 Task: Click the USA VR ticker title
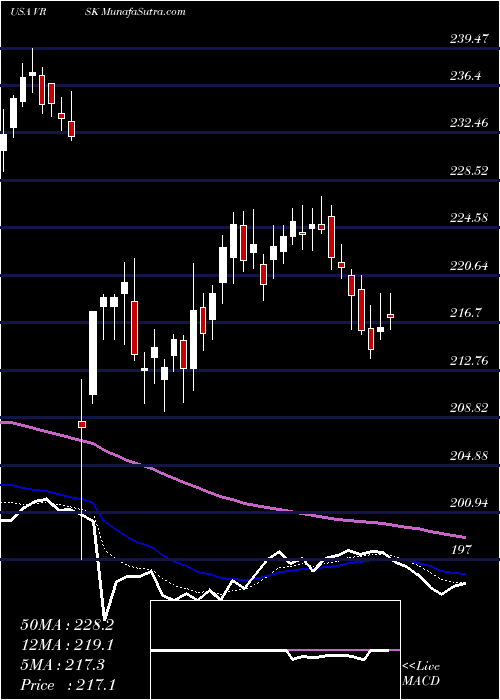pyautogui.click(x=29, y=12)
